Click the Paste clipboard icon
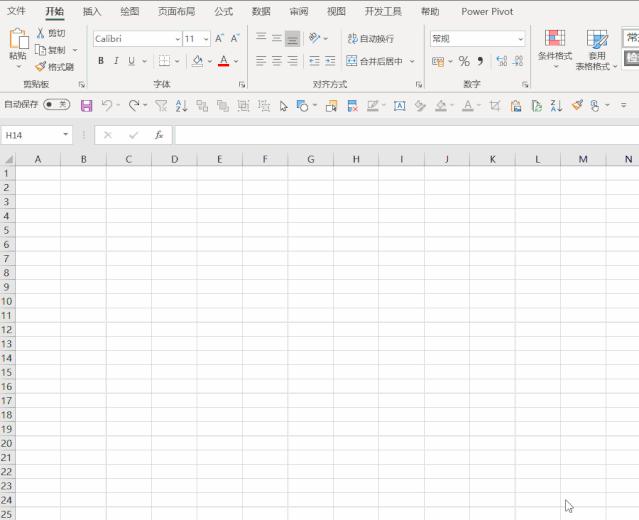Screen dimensions: 639x520 pyautogui.click(x=18, y=39)
